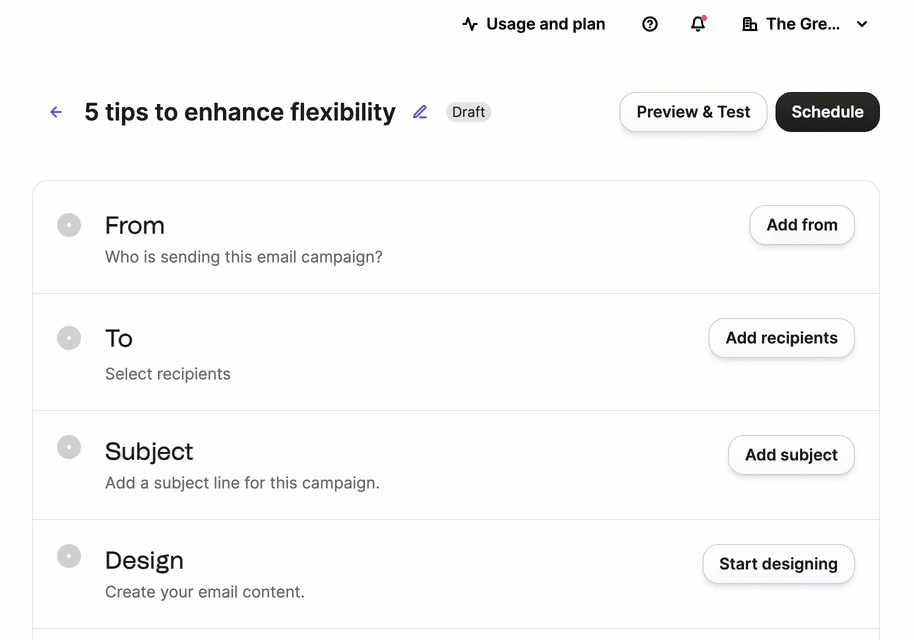Click Add from to set the sender
Viewport: 914px width, 640px height.
801,225
